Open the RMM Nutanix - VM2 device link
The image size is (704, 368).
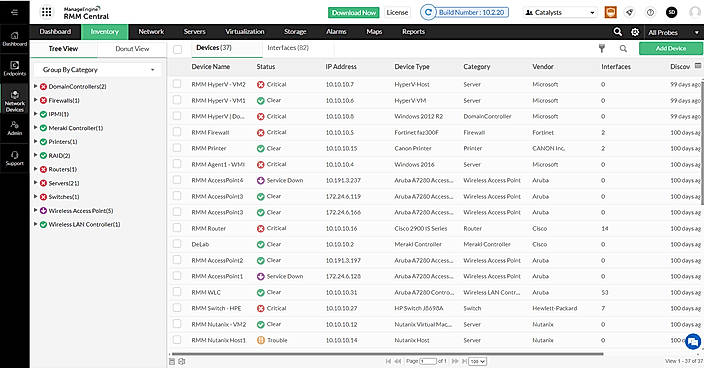click(x=219, y=324)
